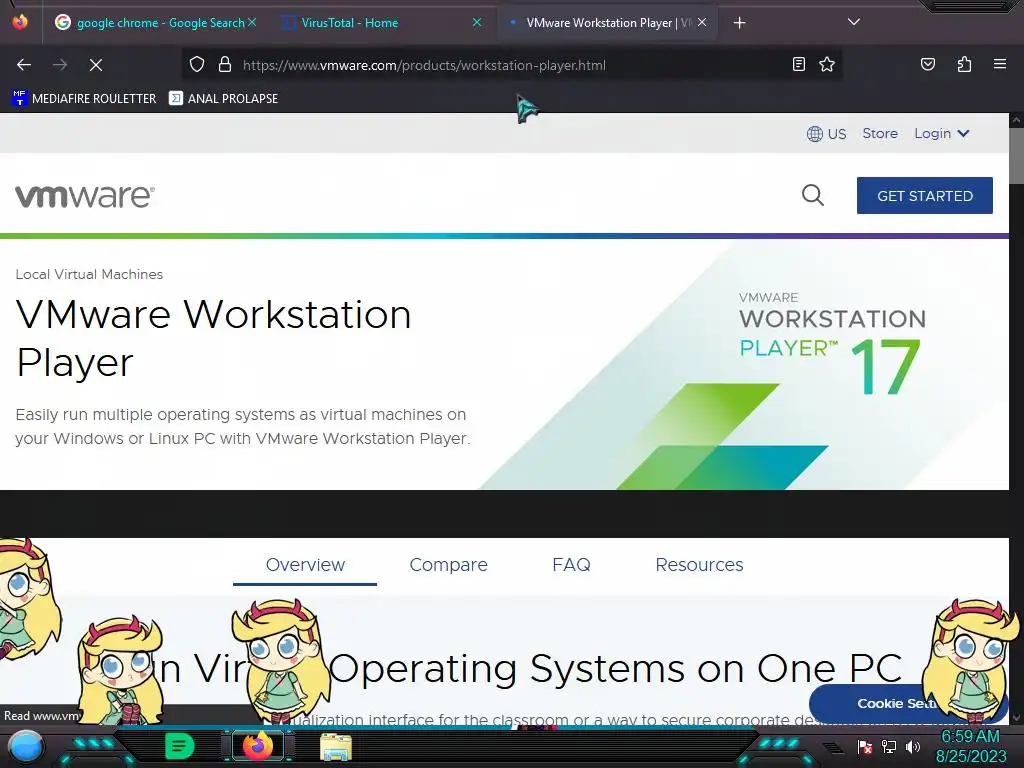Open the Store link

pyautogui.click(x=880, y=133)
